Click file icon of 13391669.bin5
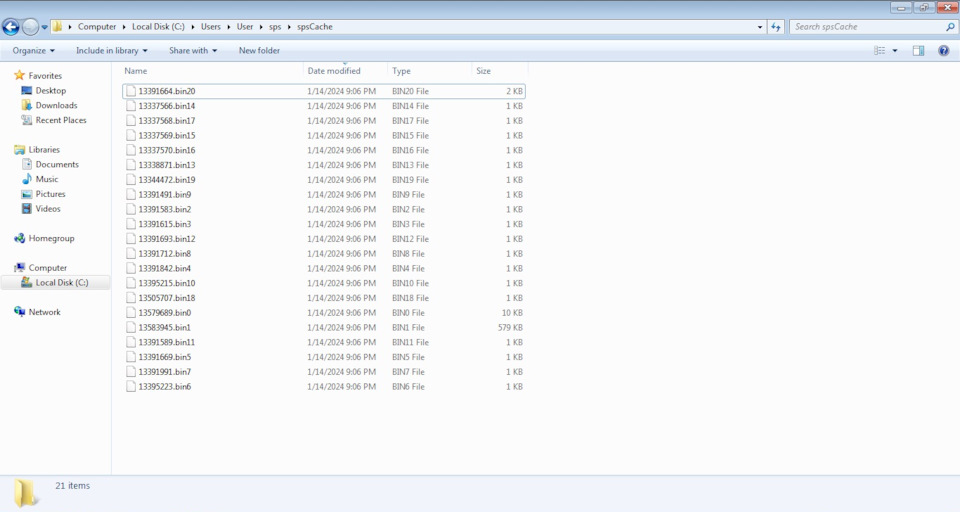 coord(130,357)
